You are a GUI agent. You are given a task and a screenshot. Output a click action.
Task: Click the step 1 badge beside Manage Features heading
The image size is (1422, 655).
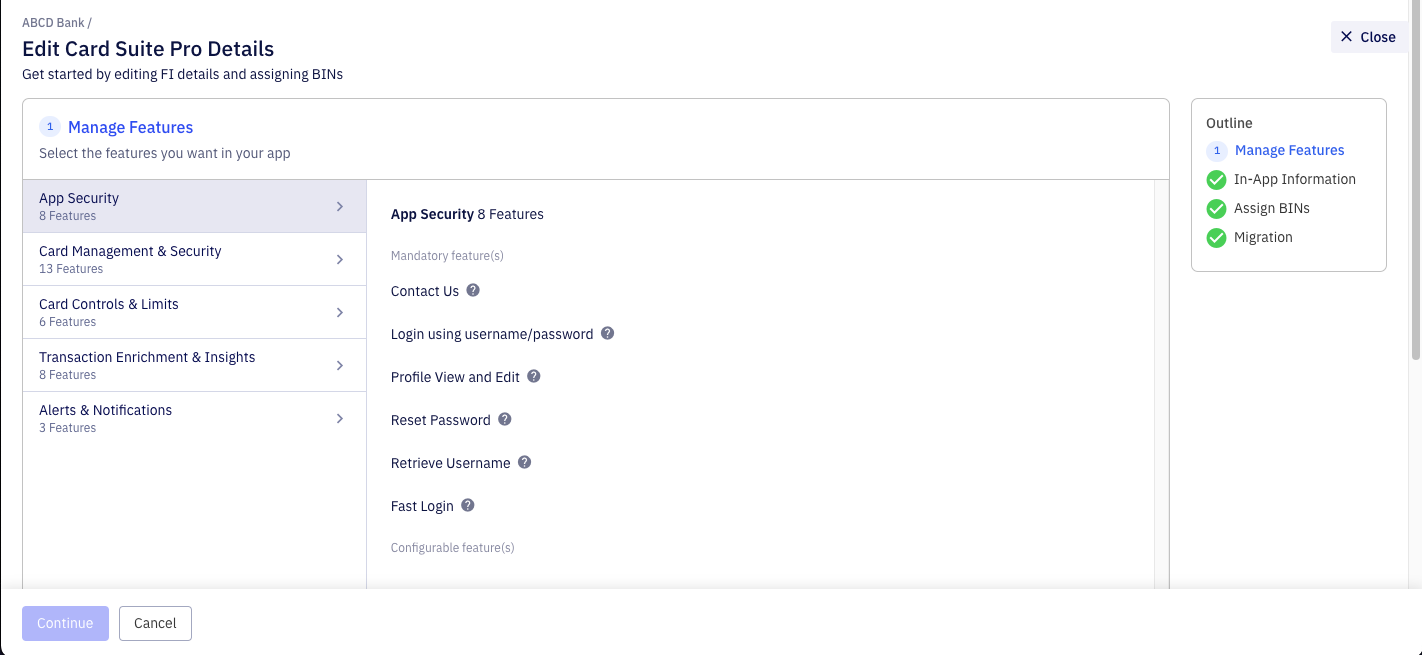[x=50, y=126]
